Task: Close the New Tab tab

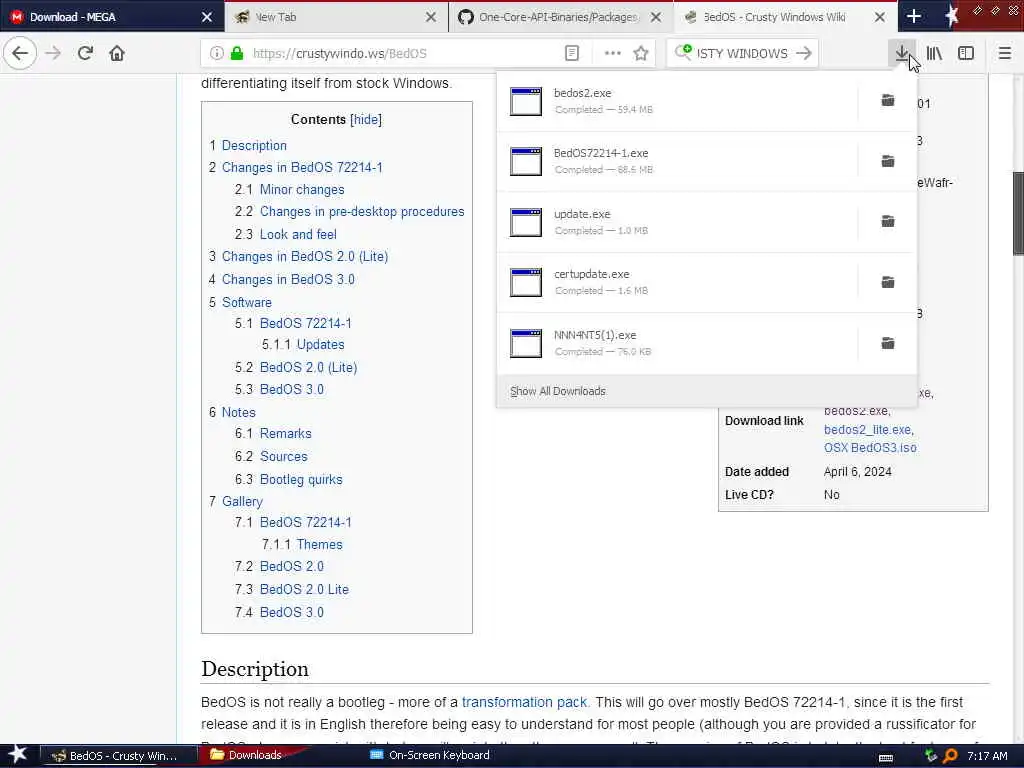Action: (431, 17)
